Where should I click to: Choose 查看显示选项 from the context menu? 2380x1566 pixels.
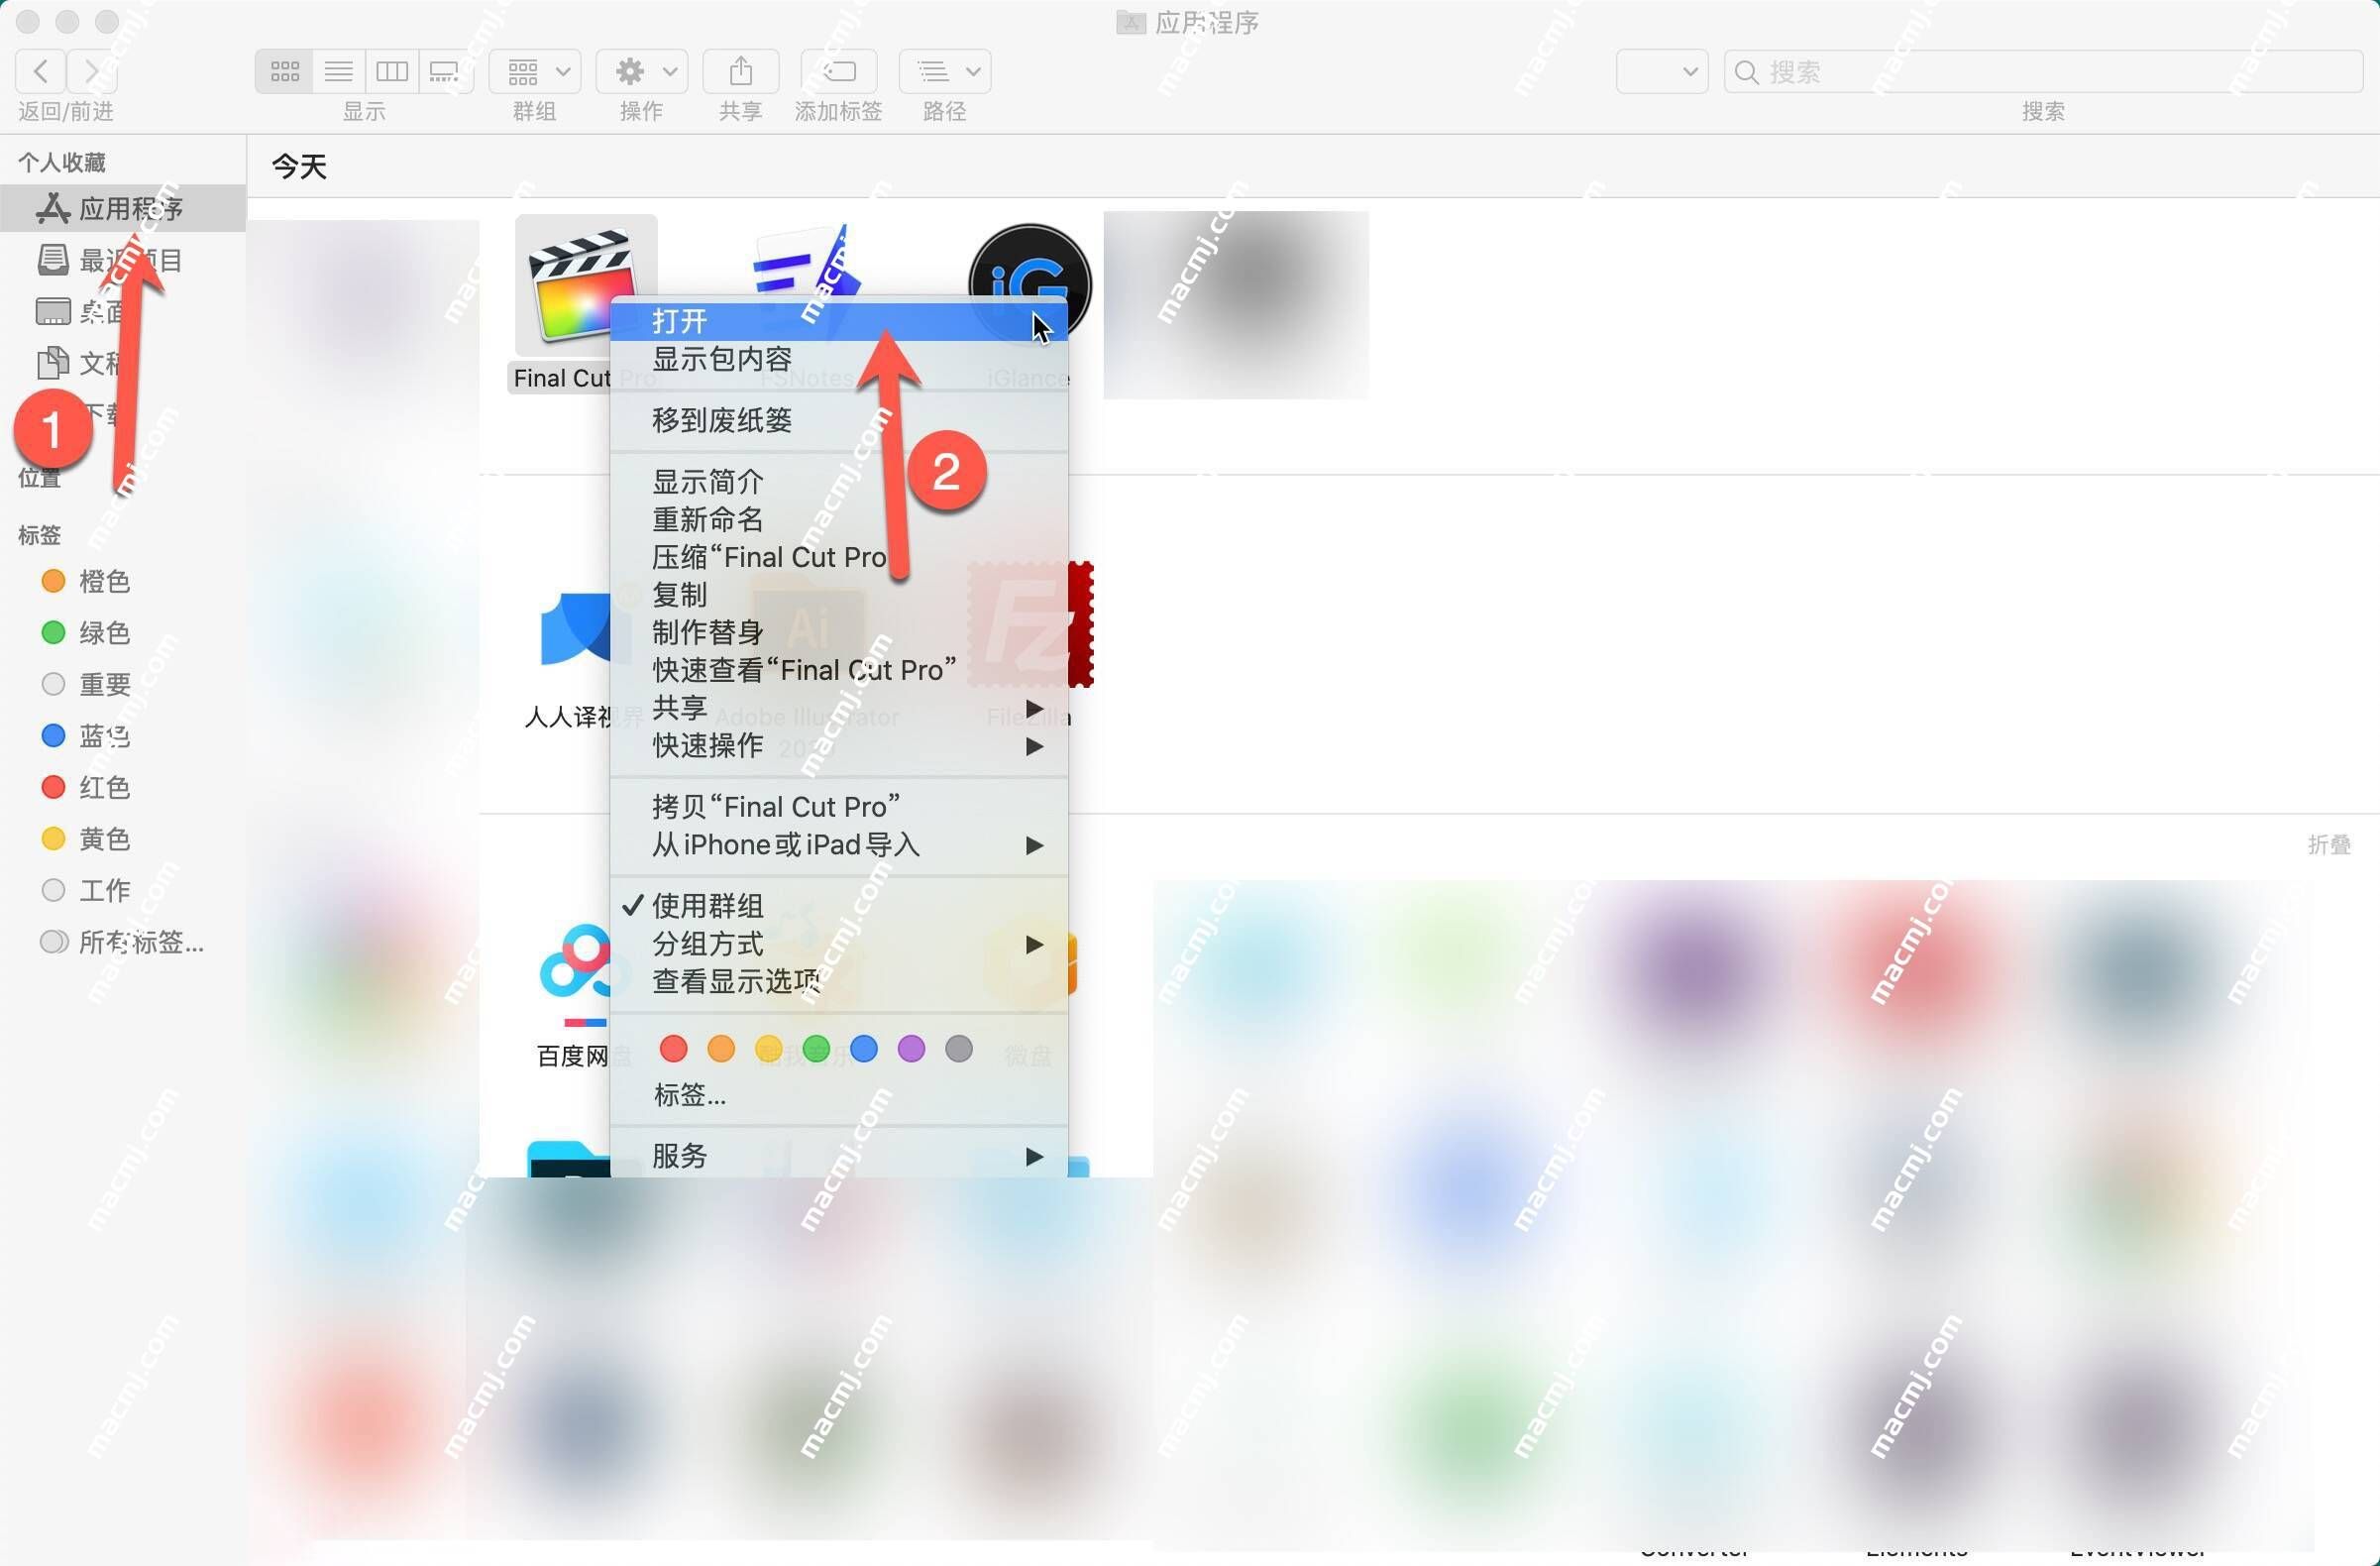click(839, 982)
